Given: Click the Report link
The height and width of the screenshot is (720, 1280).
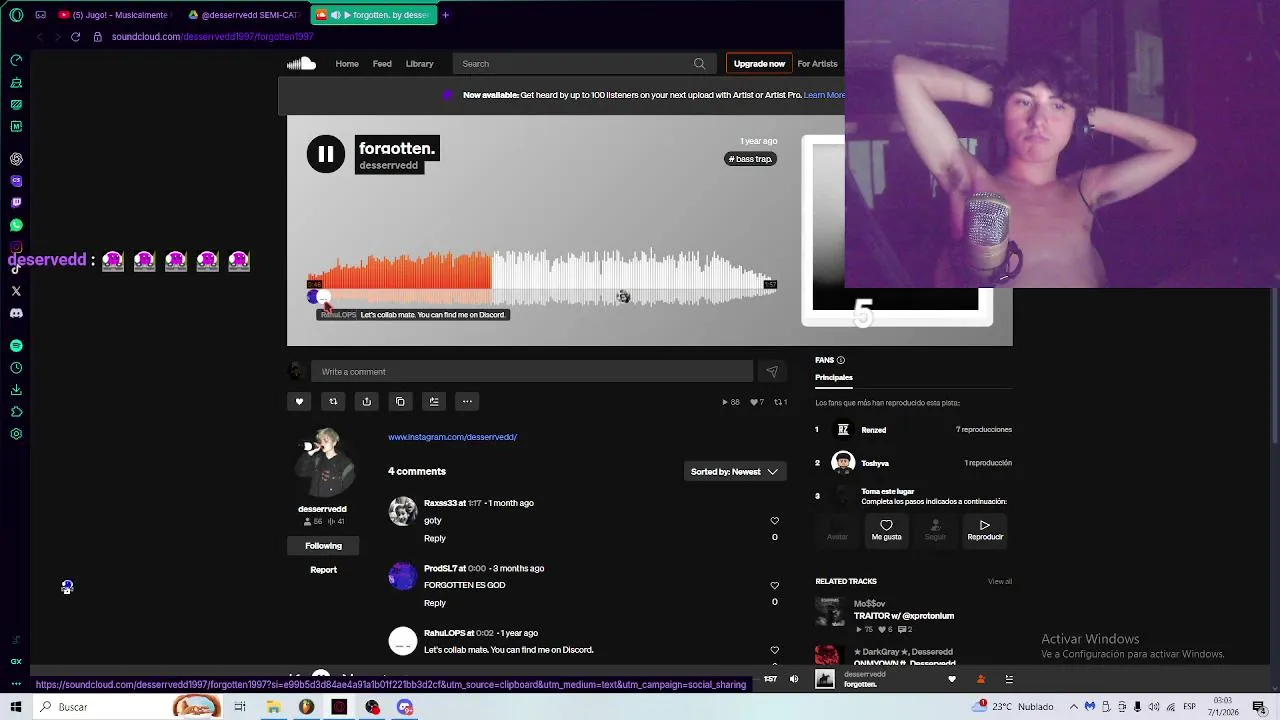Looking at the screenshot, I should (323, 570).
